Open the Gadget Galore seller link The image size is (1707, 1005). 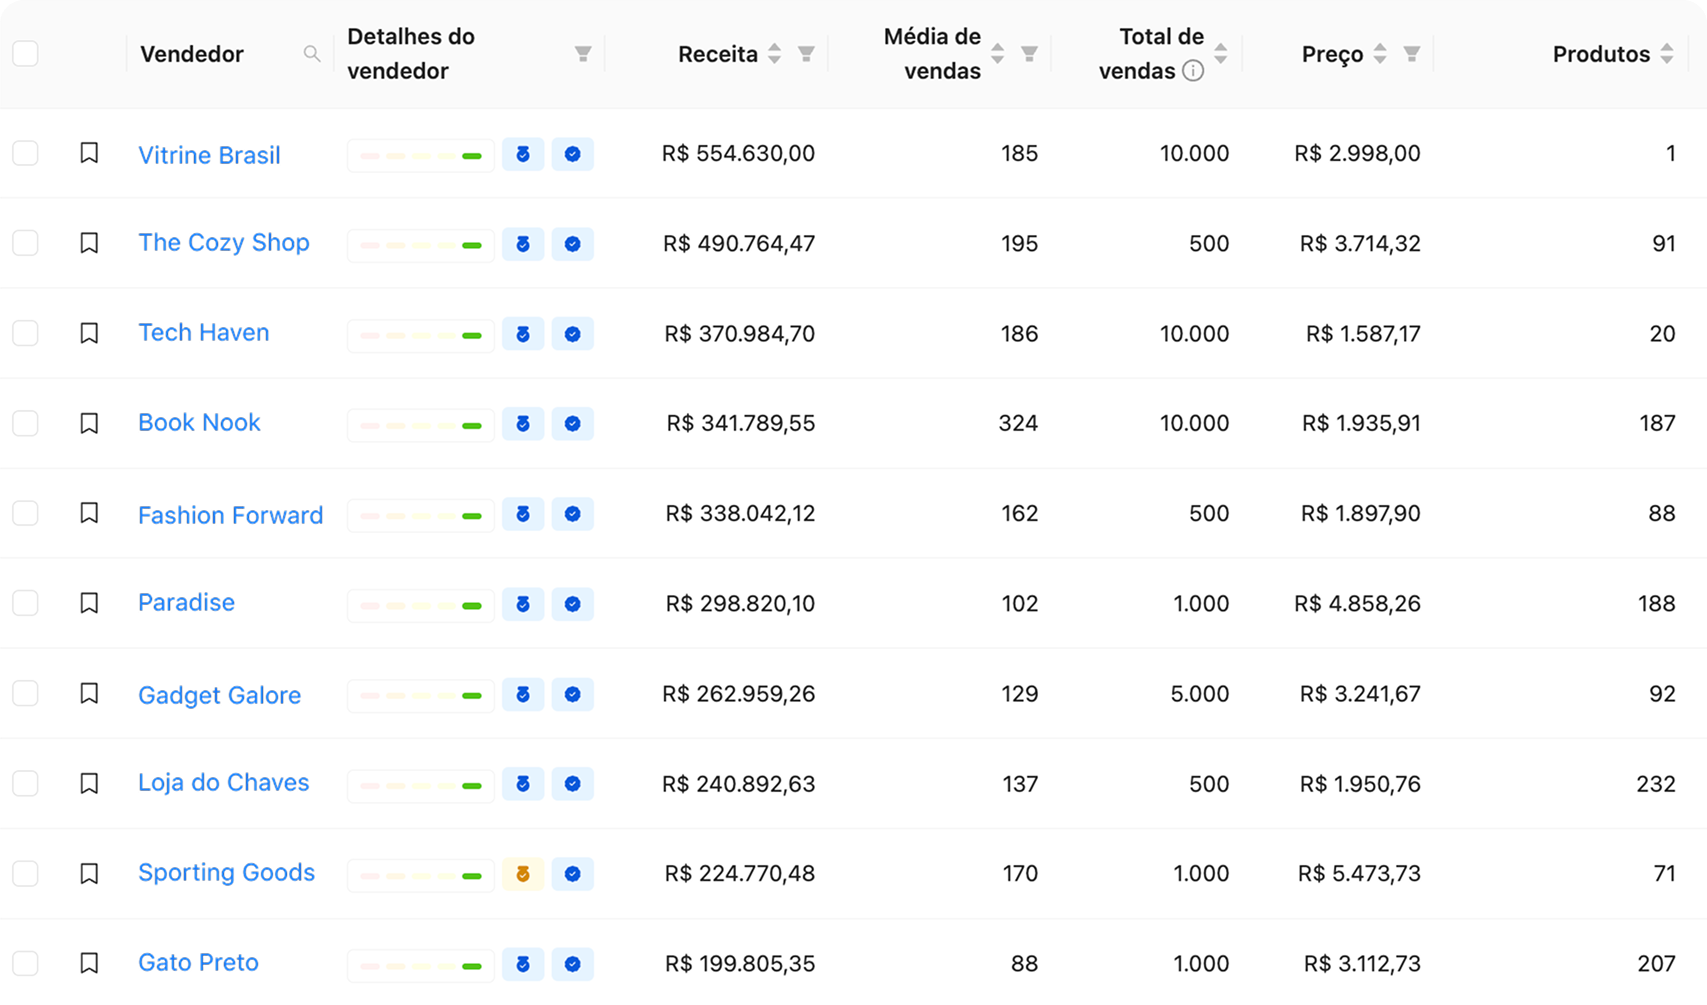click(x=219, y=695)
